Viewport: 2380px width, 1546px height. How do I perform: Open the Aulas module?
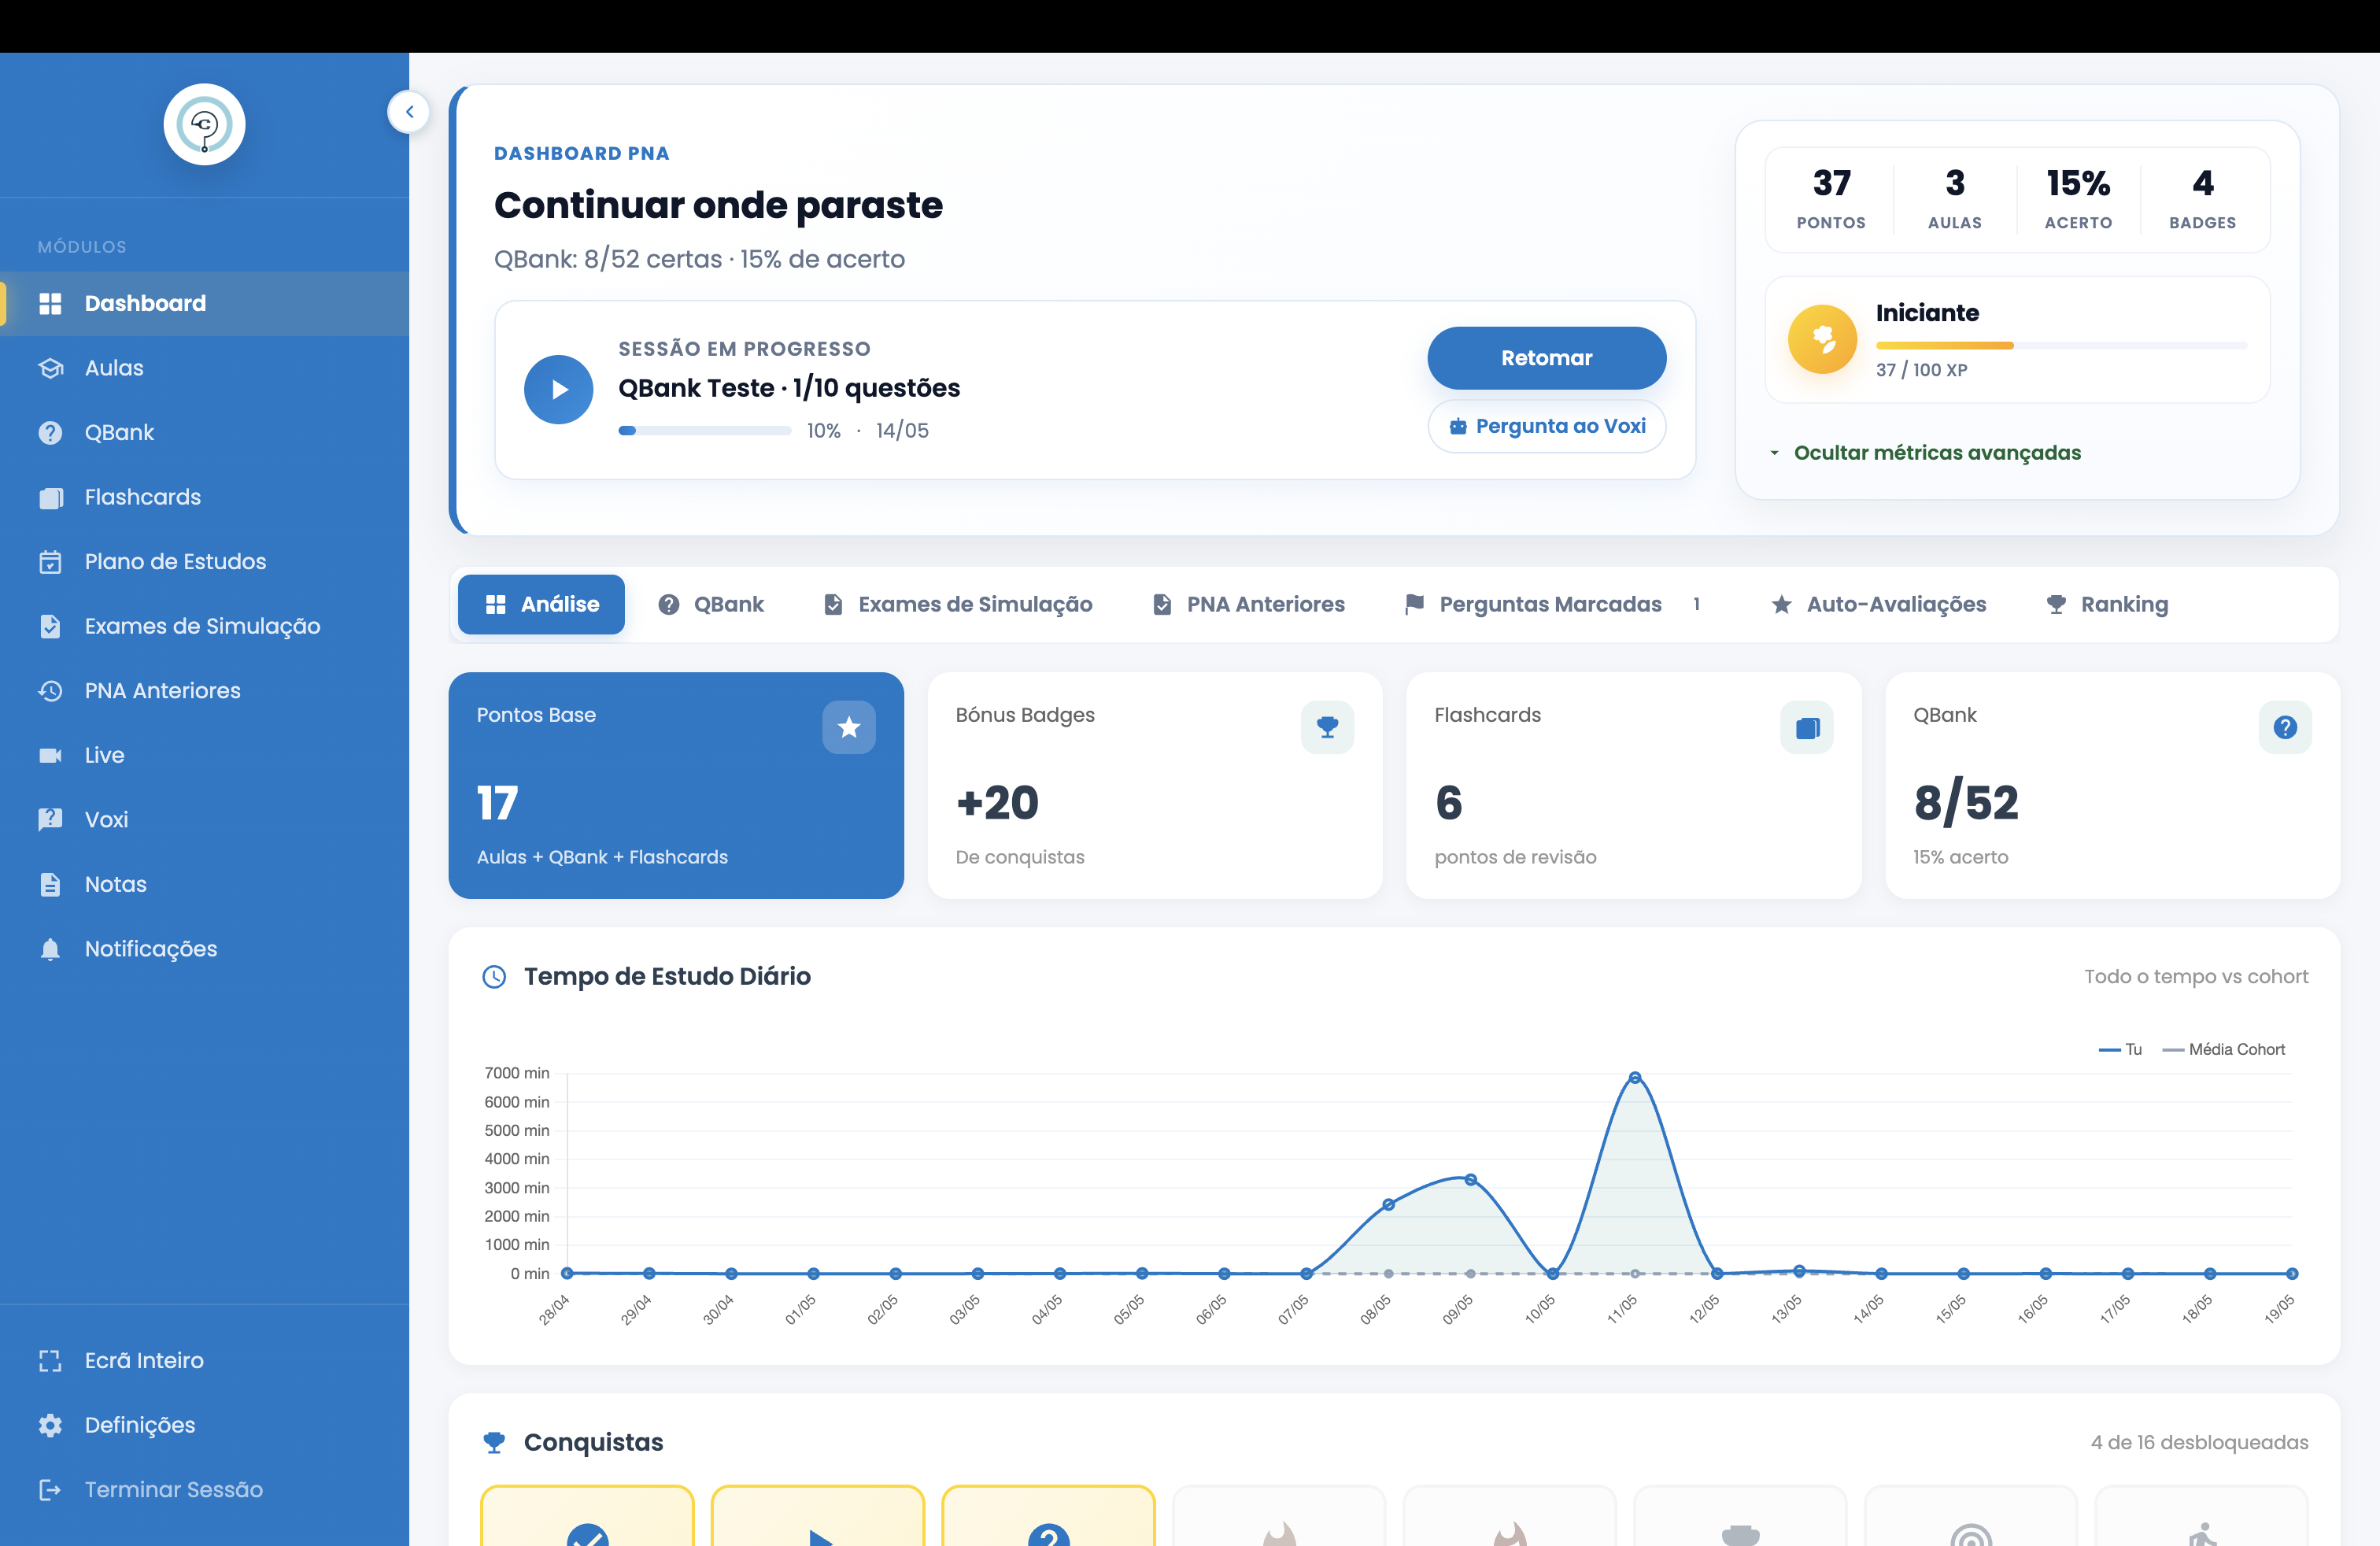tap(204, 368)
